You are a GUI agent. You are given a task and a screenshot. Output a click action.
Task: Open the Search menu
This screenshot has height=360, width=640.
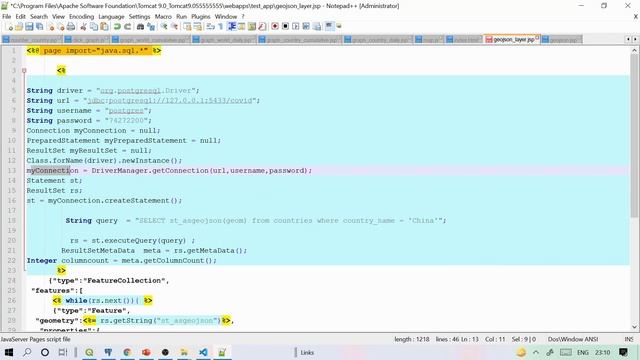[x=39, y=16]
